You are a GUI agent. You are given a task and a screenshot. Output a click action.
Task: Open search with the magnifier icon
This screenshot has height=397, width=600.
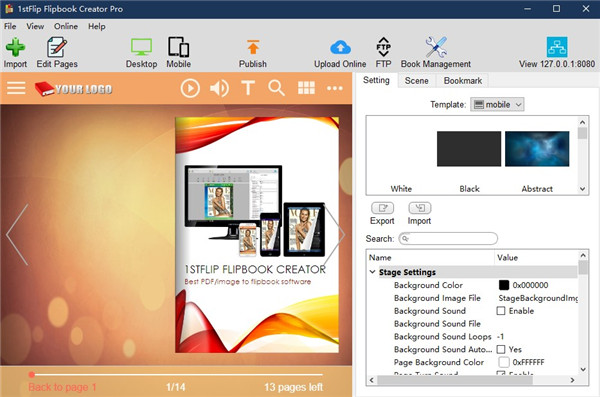click(276, 88)
